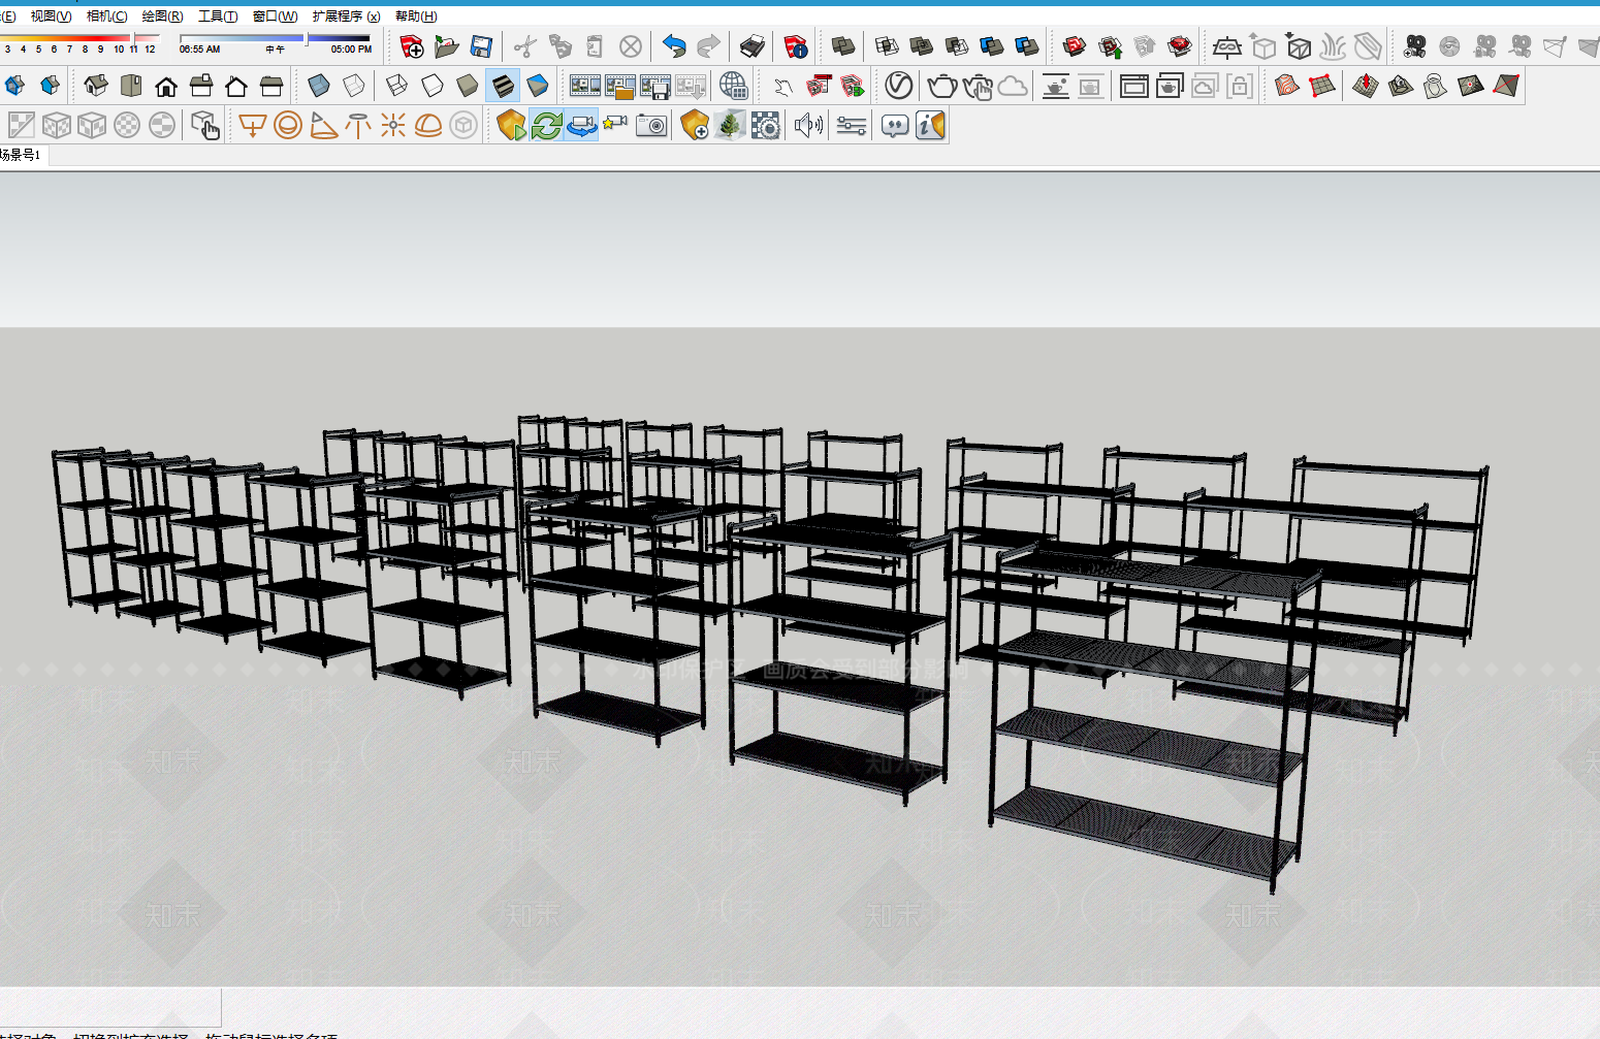Select the Monochrome face style

537,86
